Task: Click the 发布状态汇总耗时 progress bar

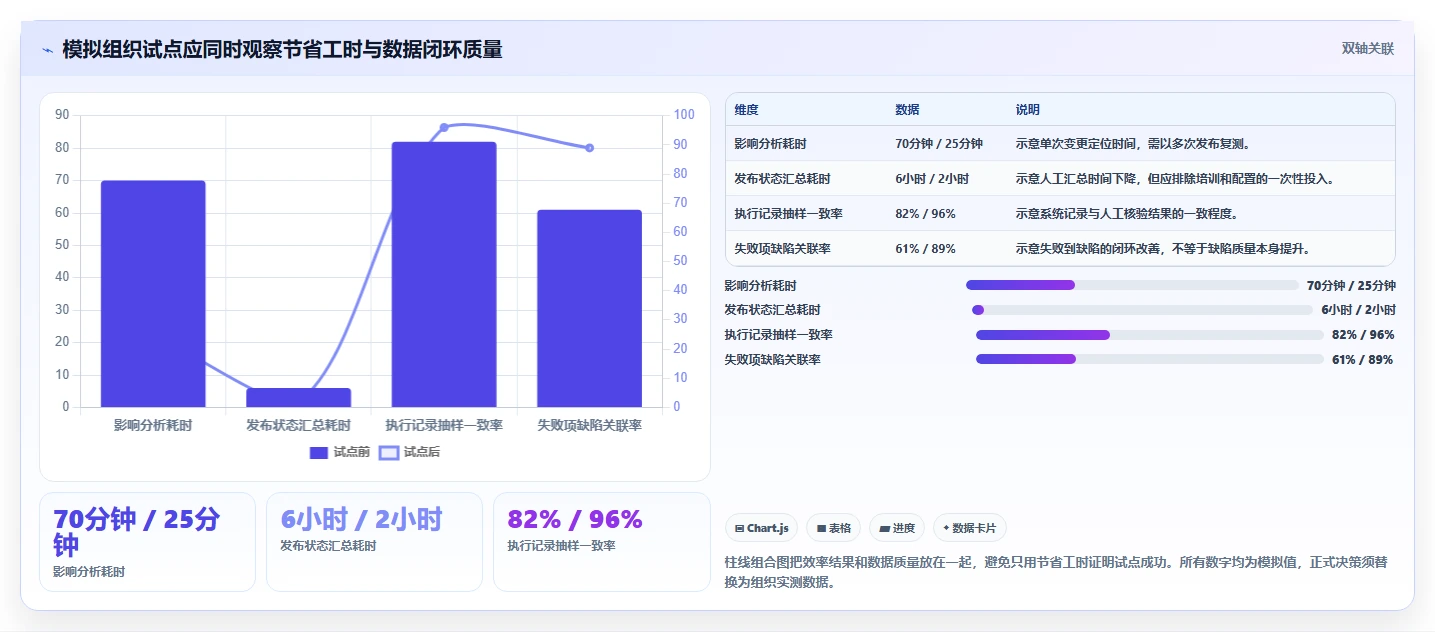Action: (x=1142, y=310)
